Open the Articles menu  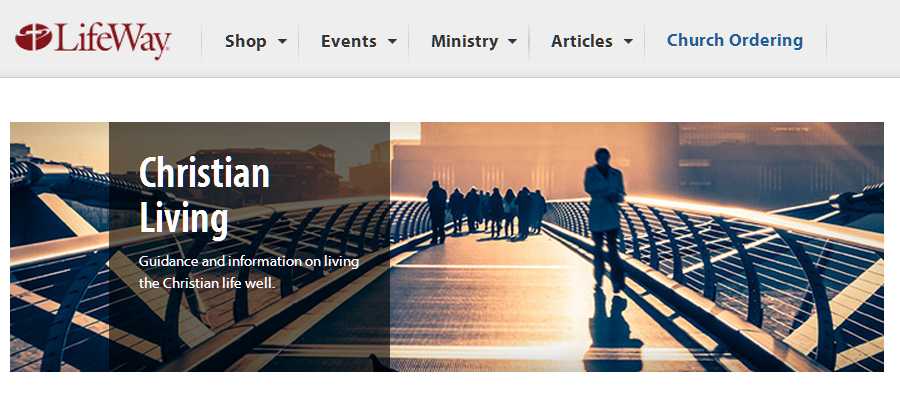pos(581,41)
